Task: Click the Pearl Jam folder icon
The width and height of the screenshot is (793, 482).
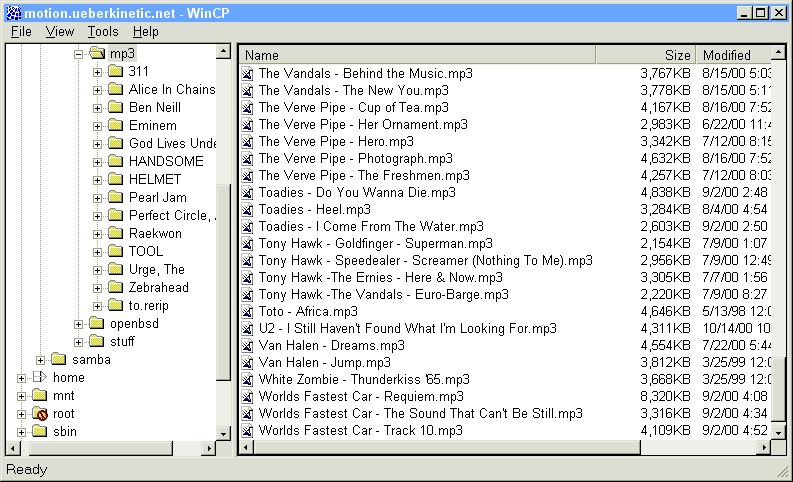Action: (x=115, y=198)
